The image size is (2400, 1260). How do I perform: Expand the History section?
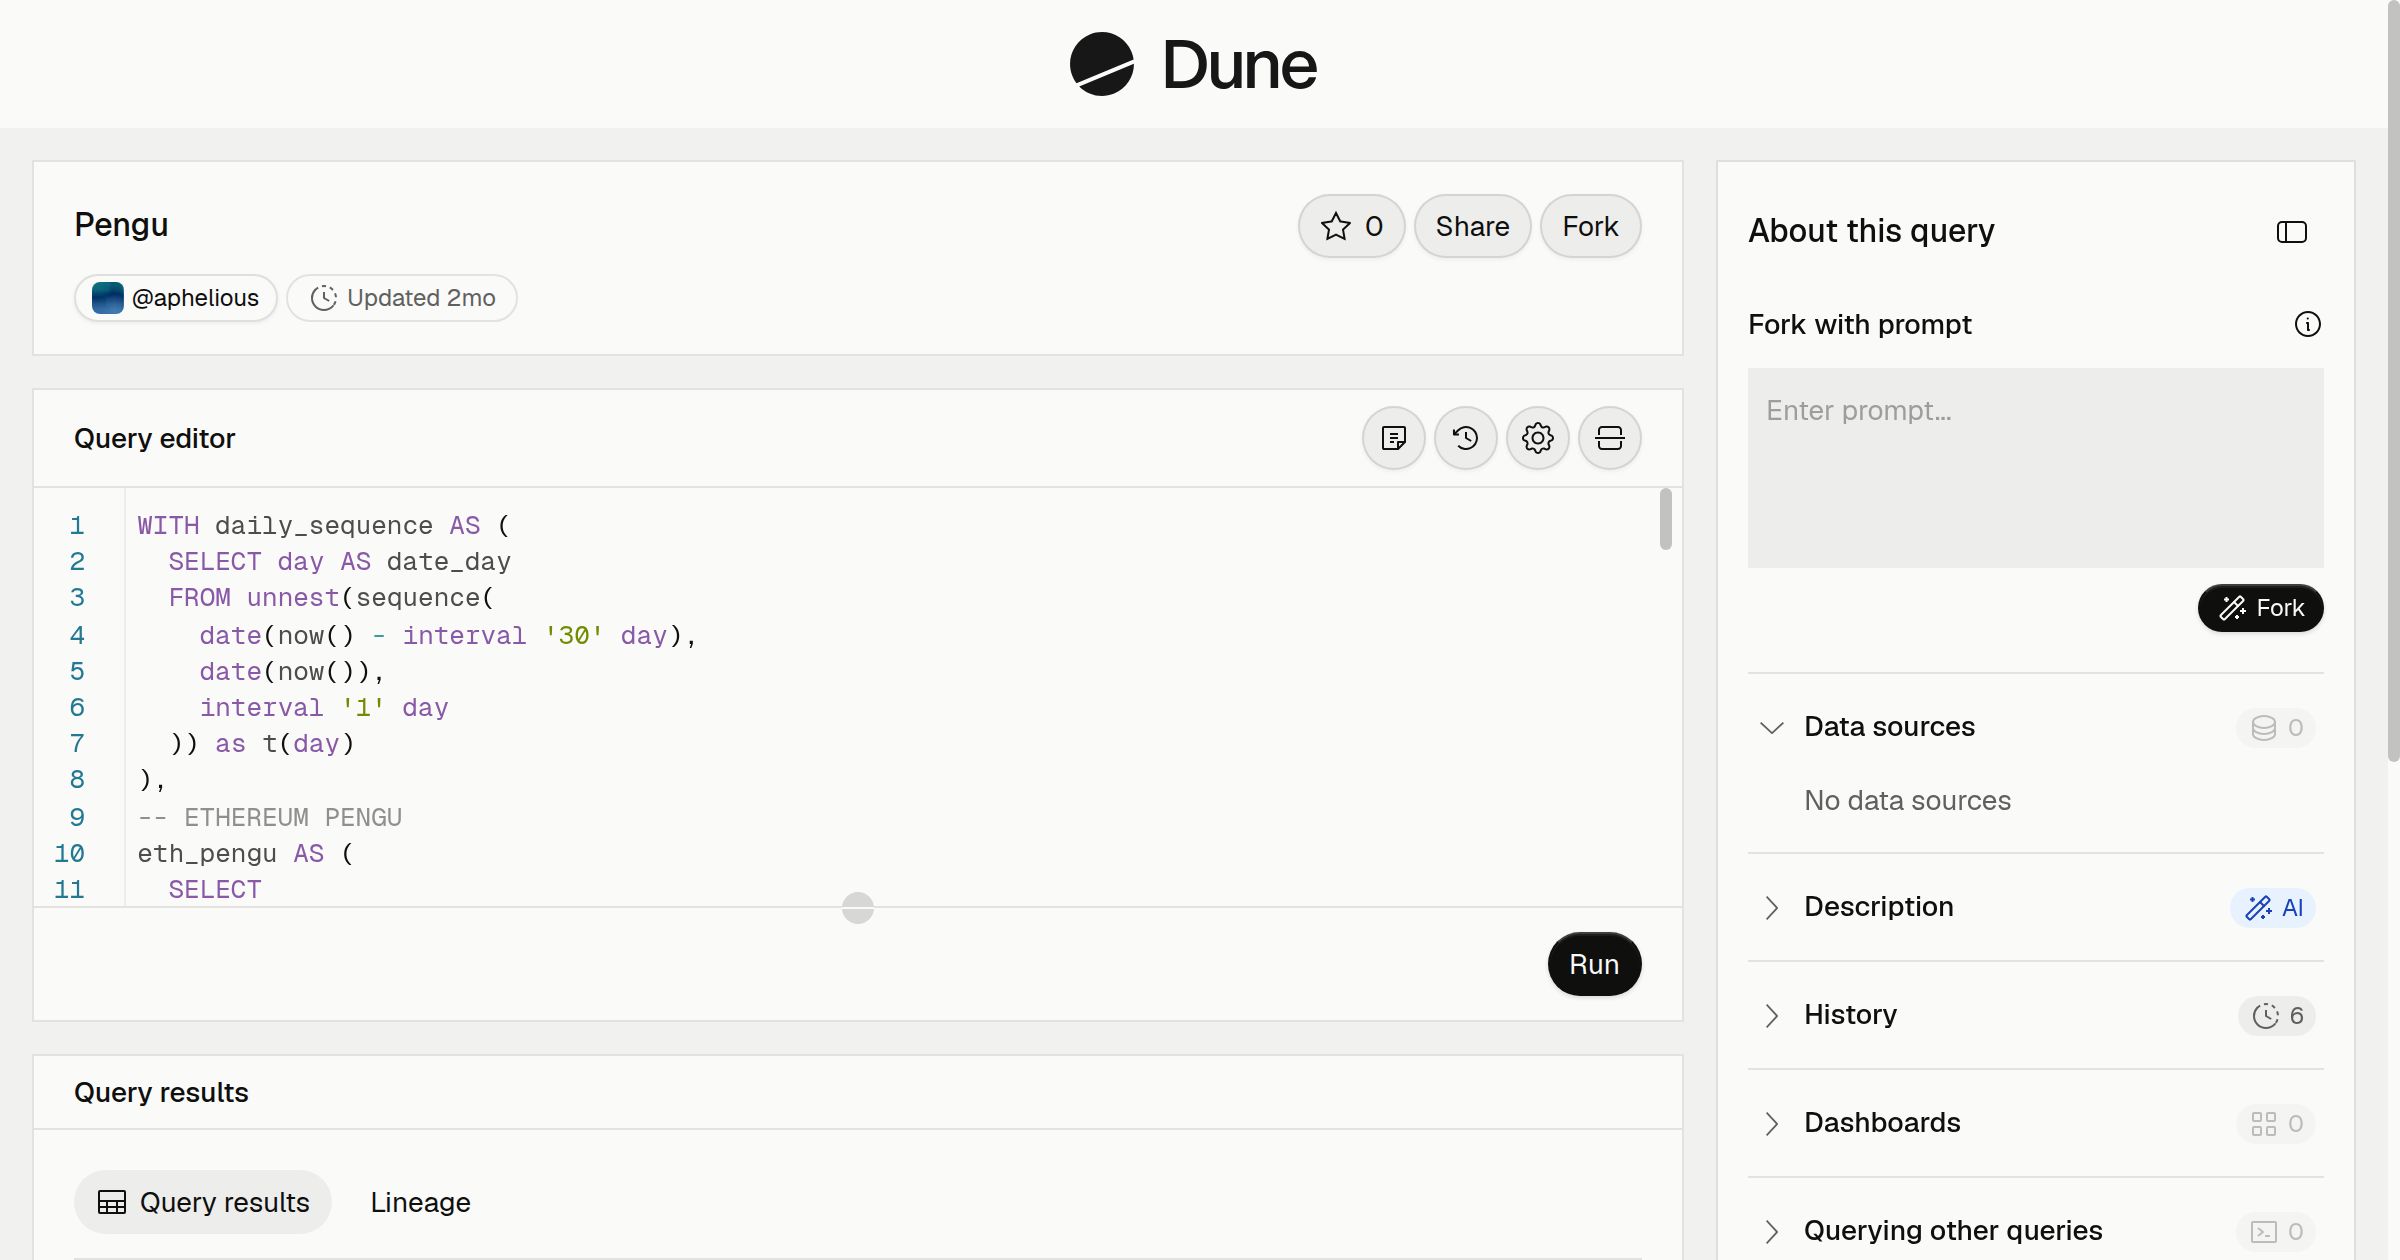1772,1015
